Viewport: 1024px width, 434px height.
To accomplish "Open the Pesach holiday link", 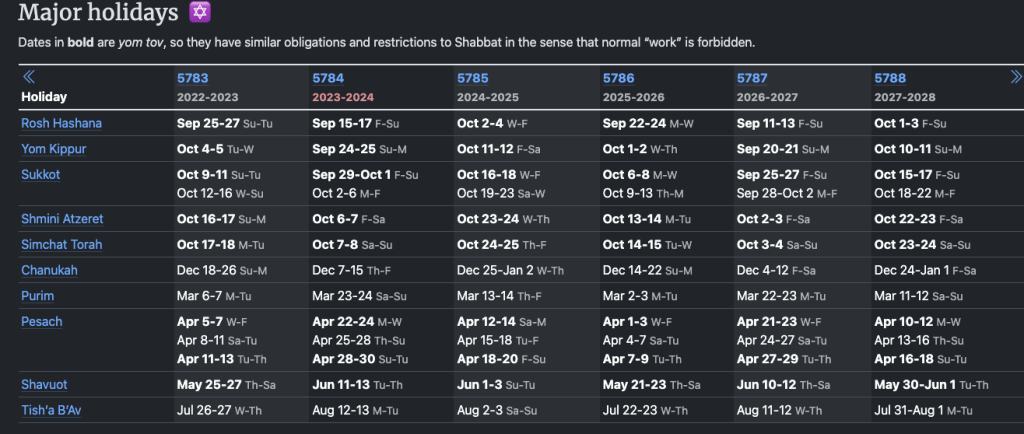I will (42, 322).
